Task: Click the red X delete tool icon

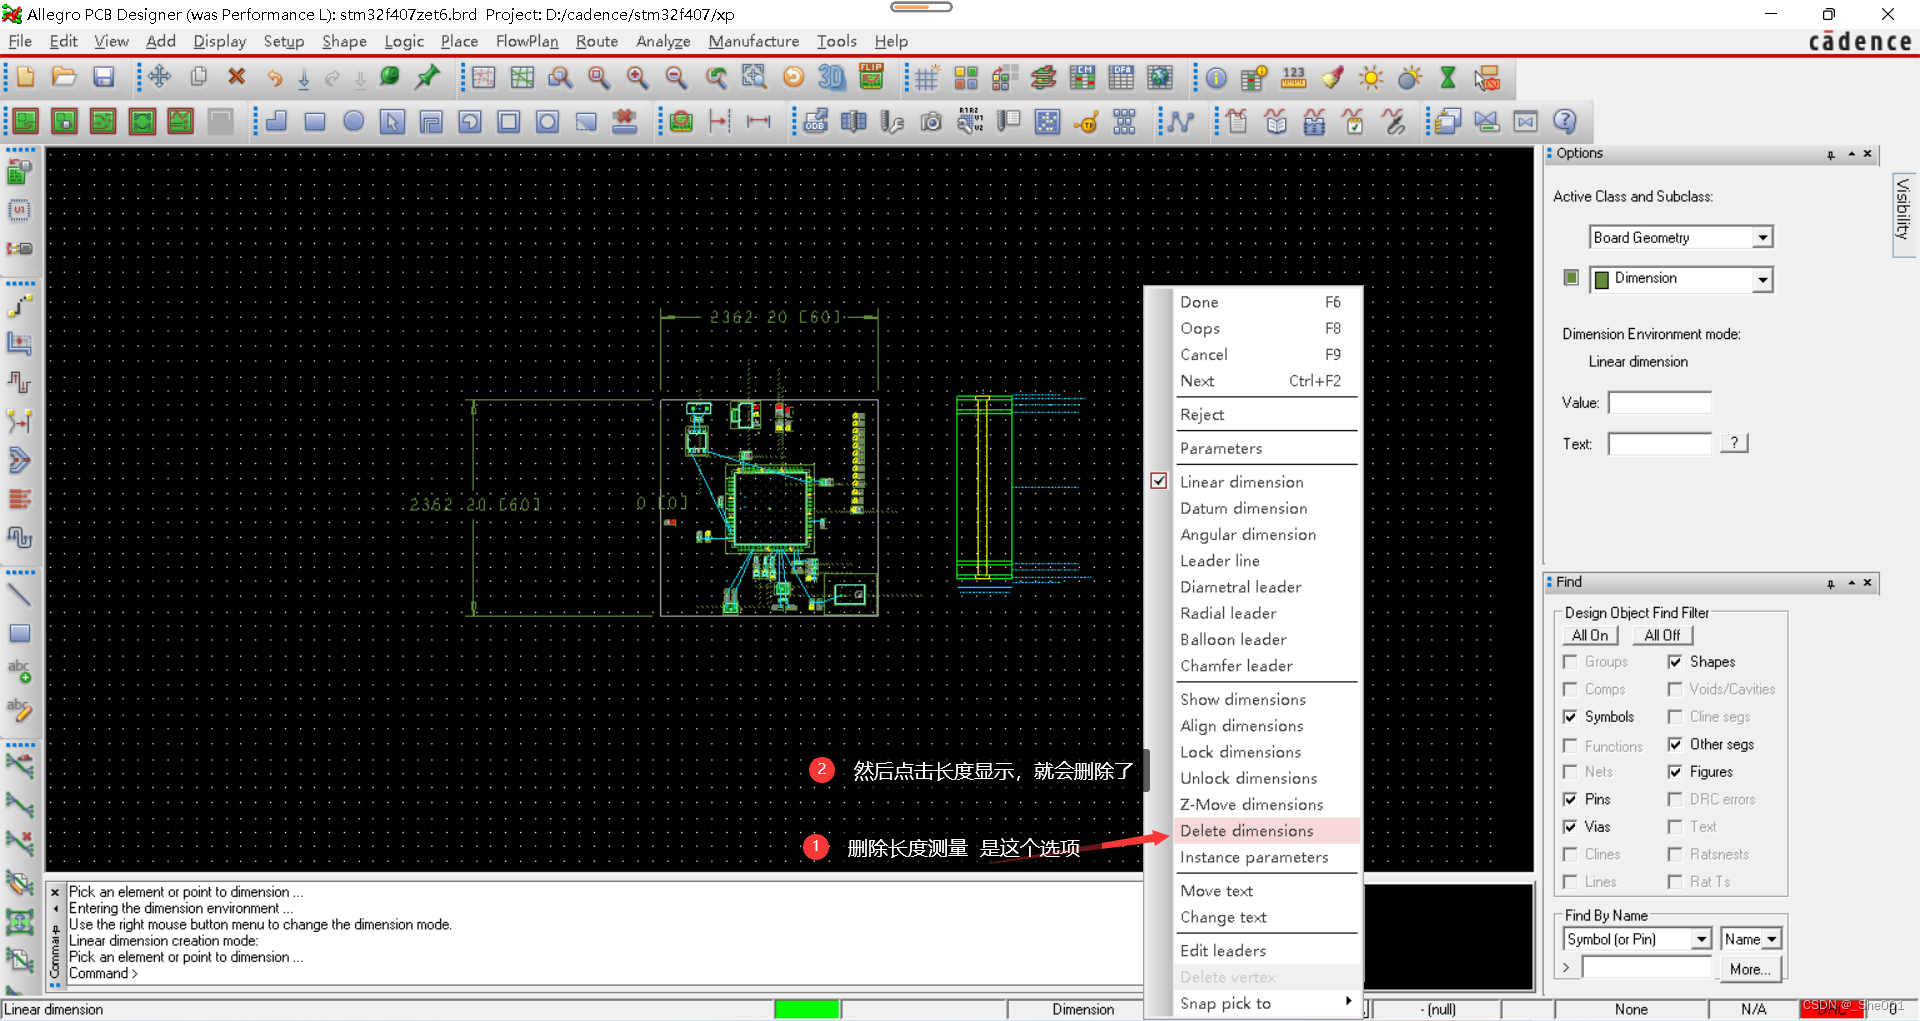Action: tap(236, 78)
